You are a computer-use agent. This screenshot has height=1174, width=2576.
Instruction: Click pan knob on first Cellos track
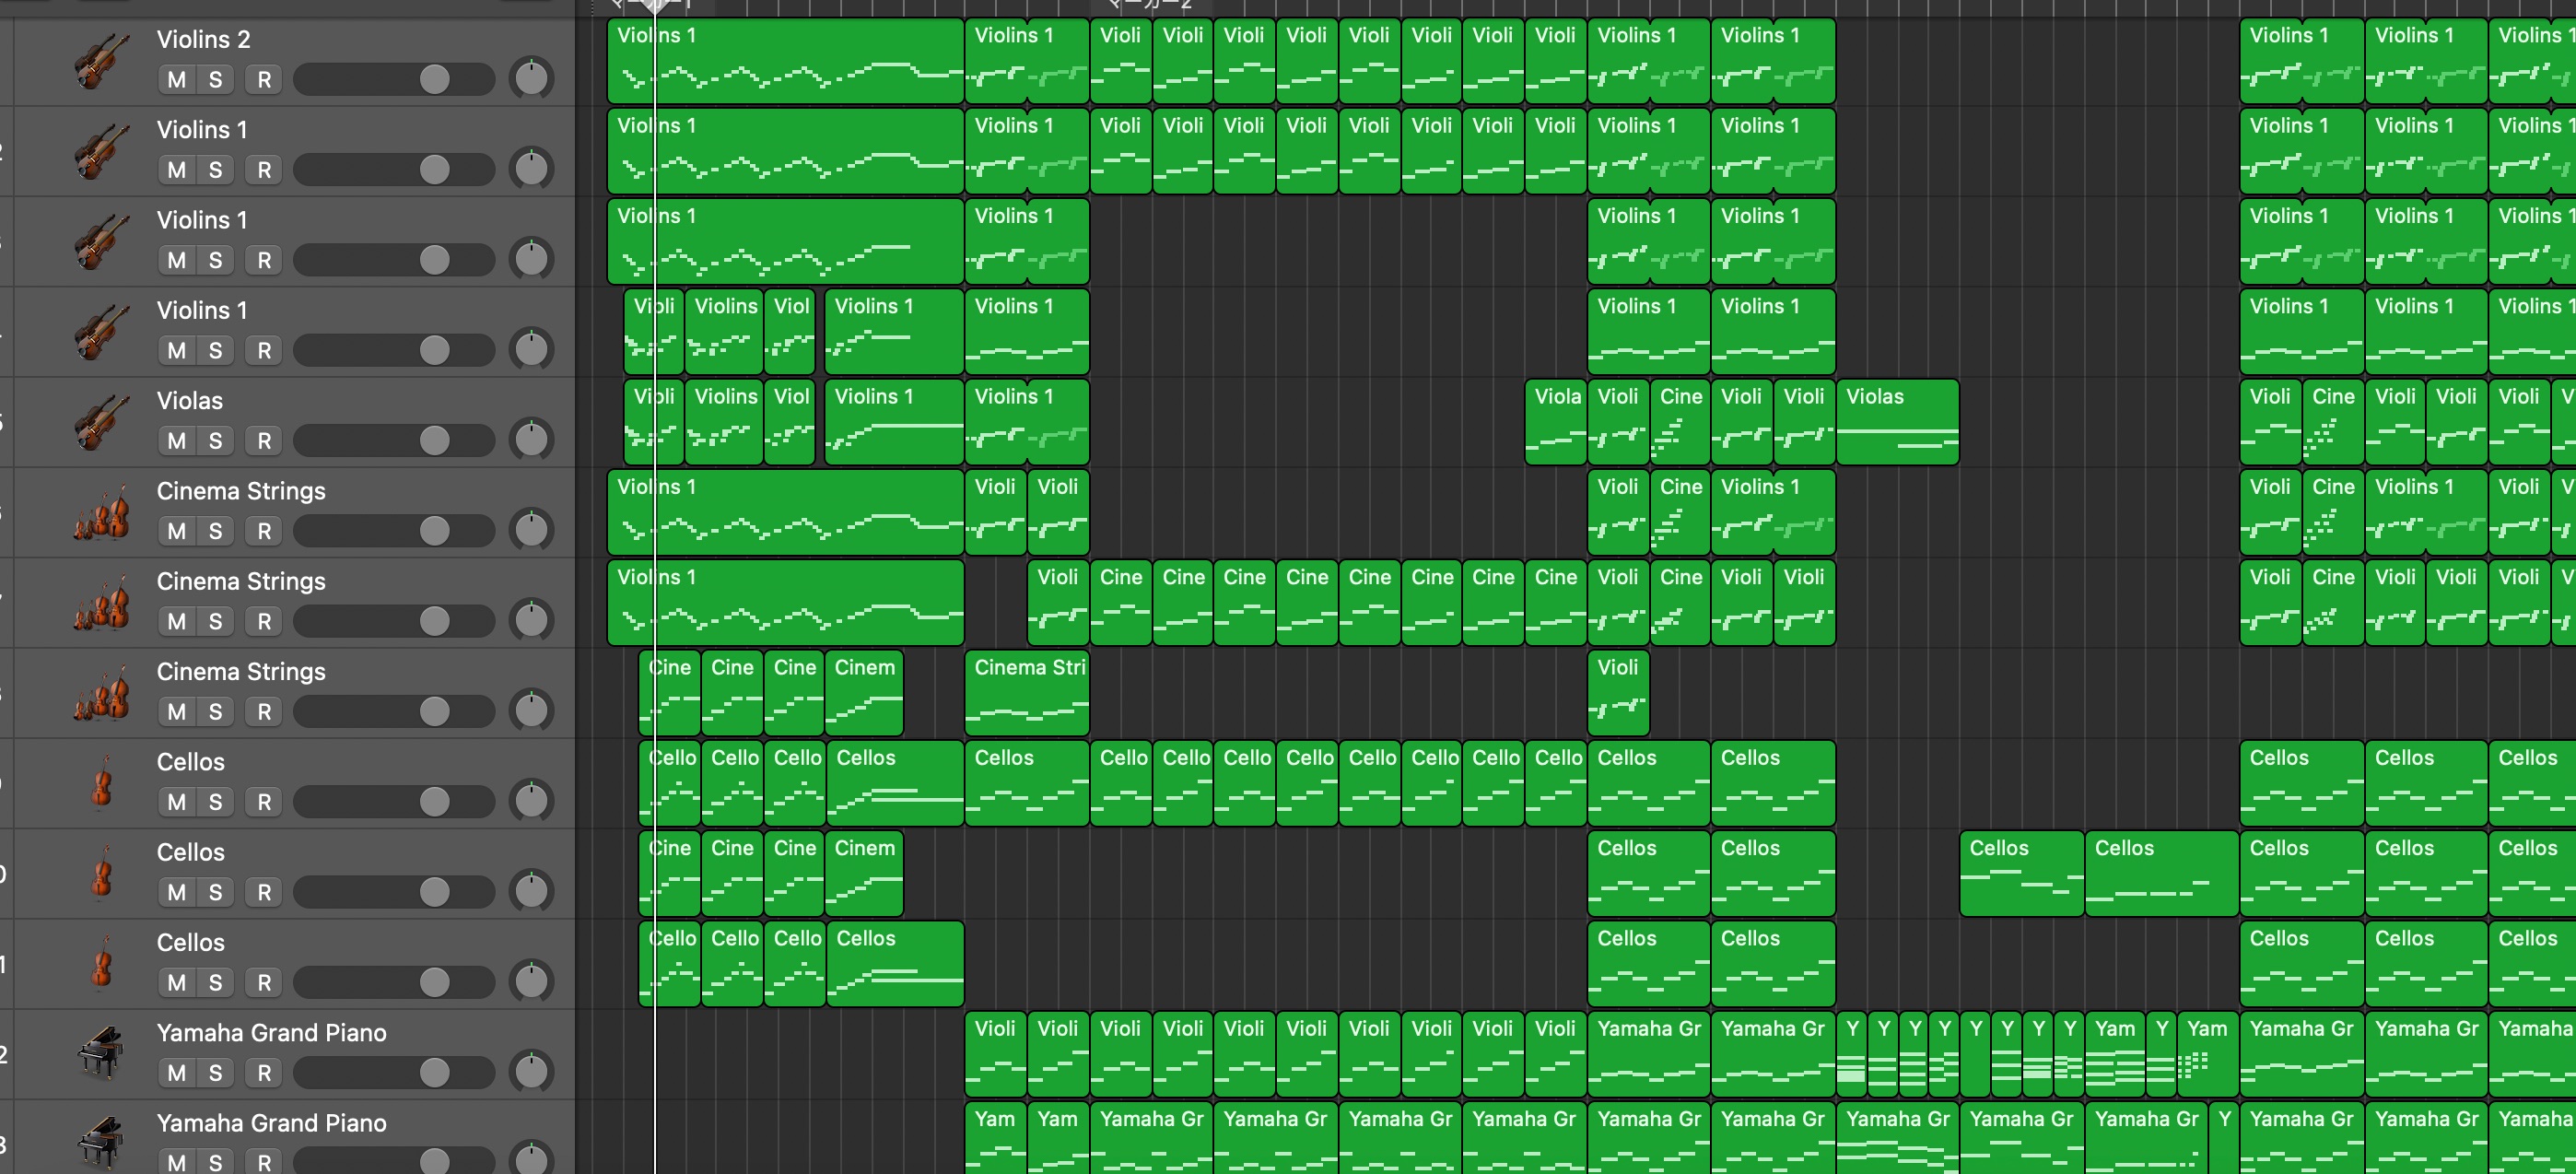(531, 801)
